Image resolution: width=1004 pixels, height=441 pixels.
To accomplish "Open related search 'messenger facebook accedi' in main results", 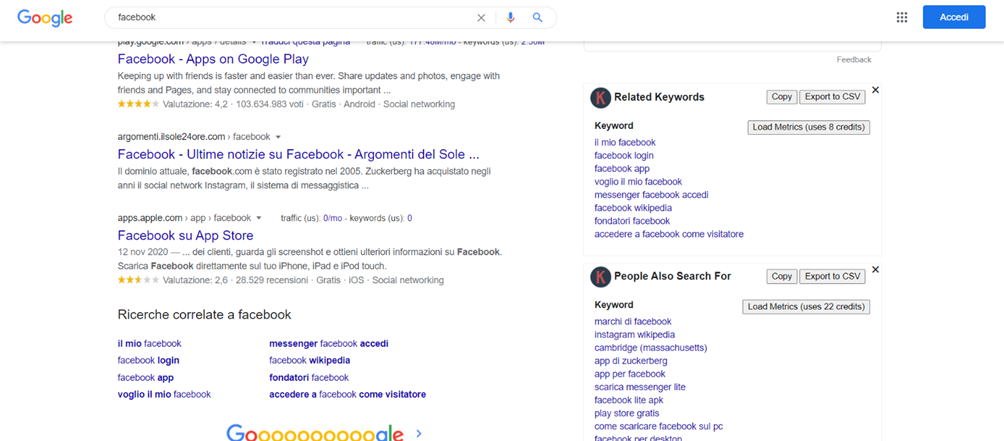I will (x=328, y=344).
